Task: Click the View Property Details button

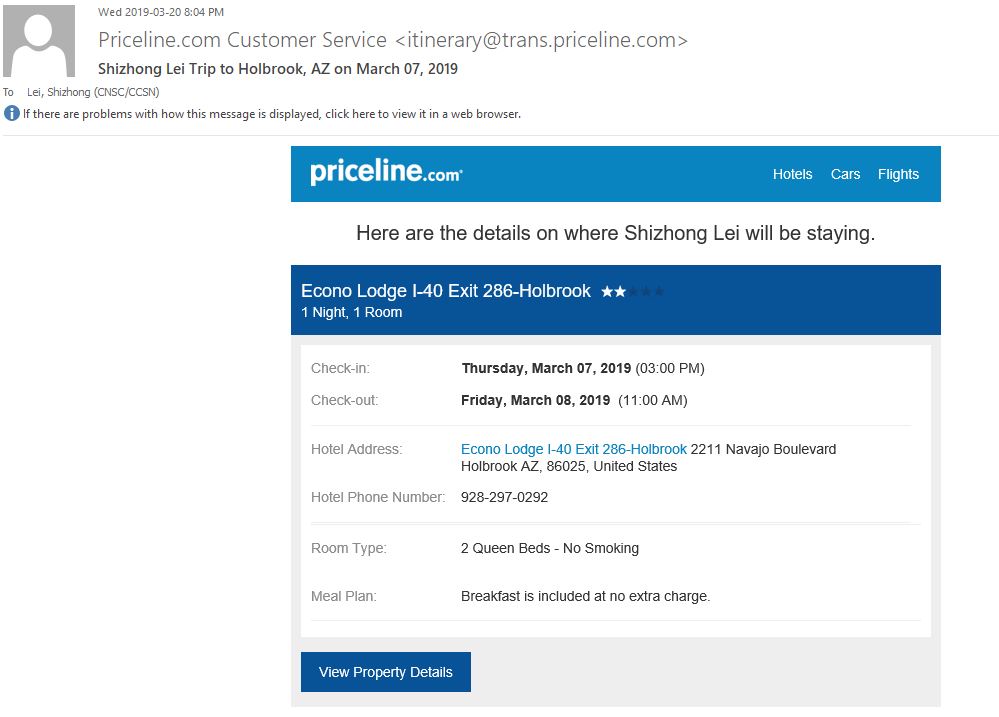Action: pyautogui.click(x=385, y=672)
